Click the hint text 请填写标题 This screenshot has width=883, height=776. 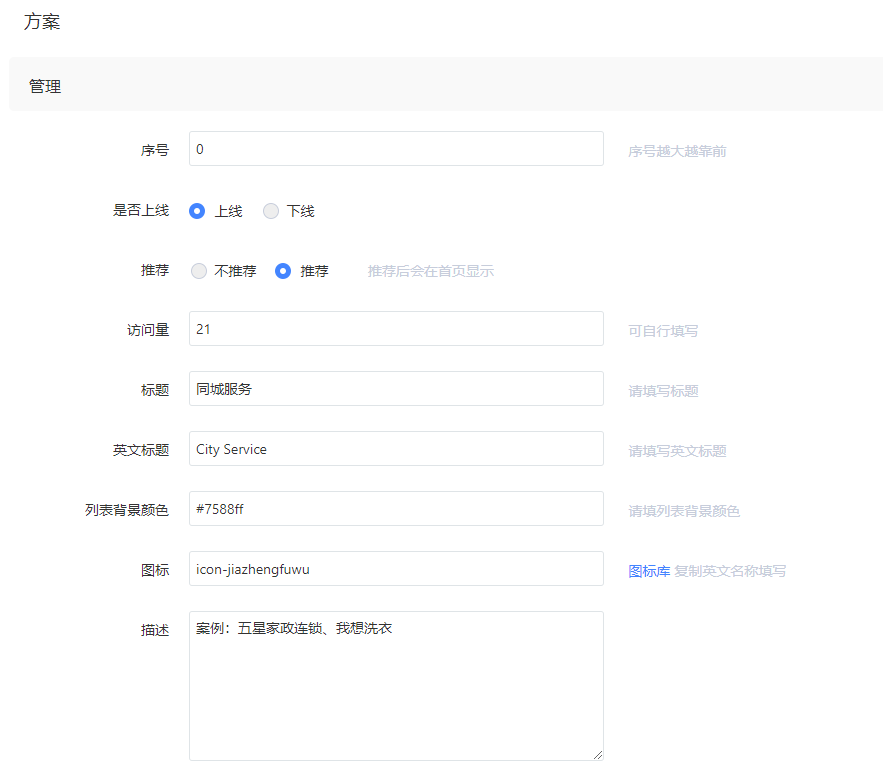coord(663,391)
